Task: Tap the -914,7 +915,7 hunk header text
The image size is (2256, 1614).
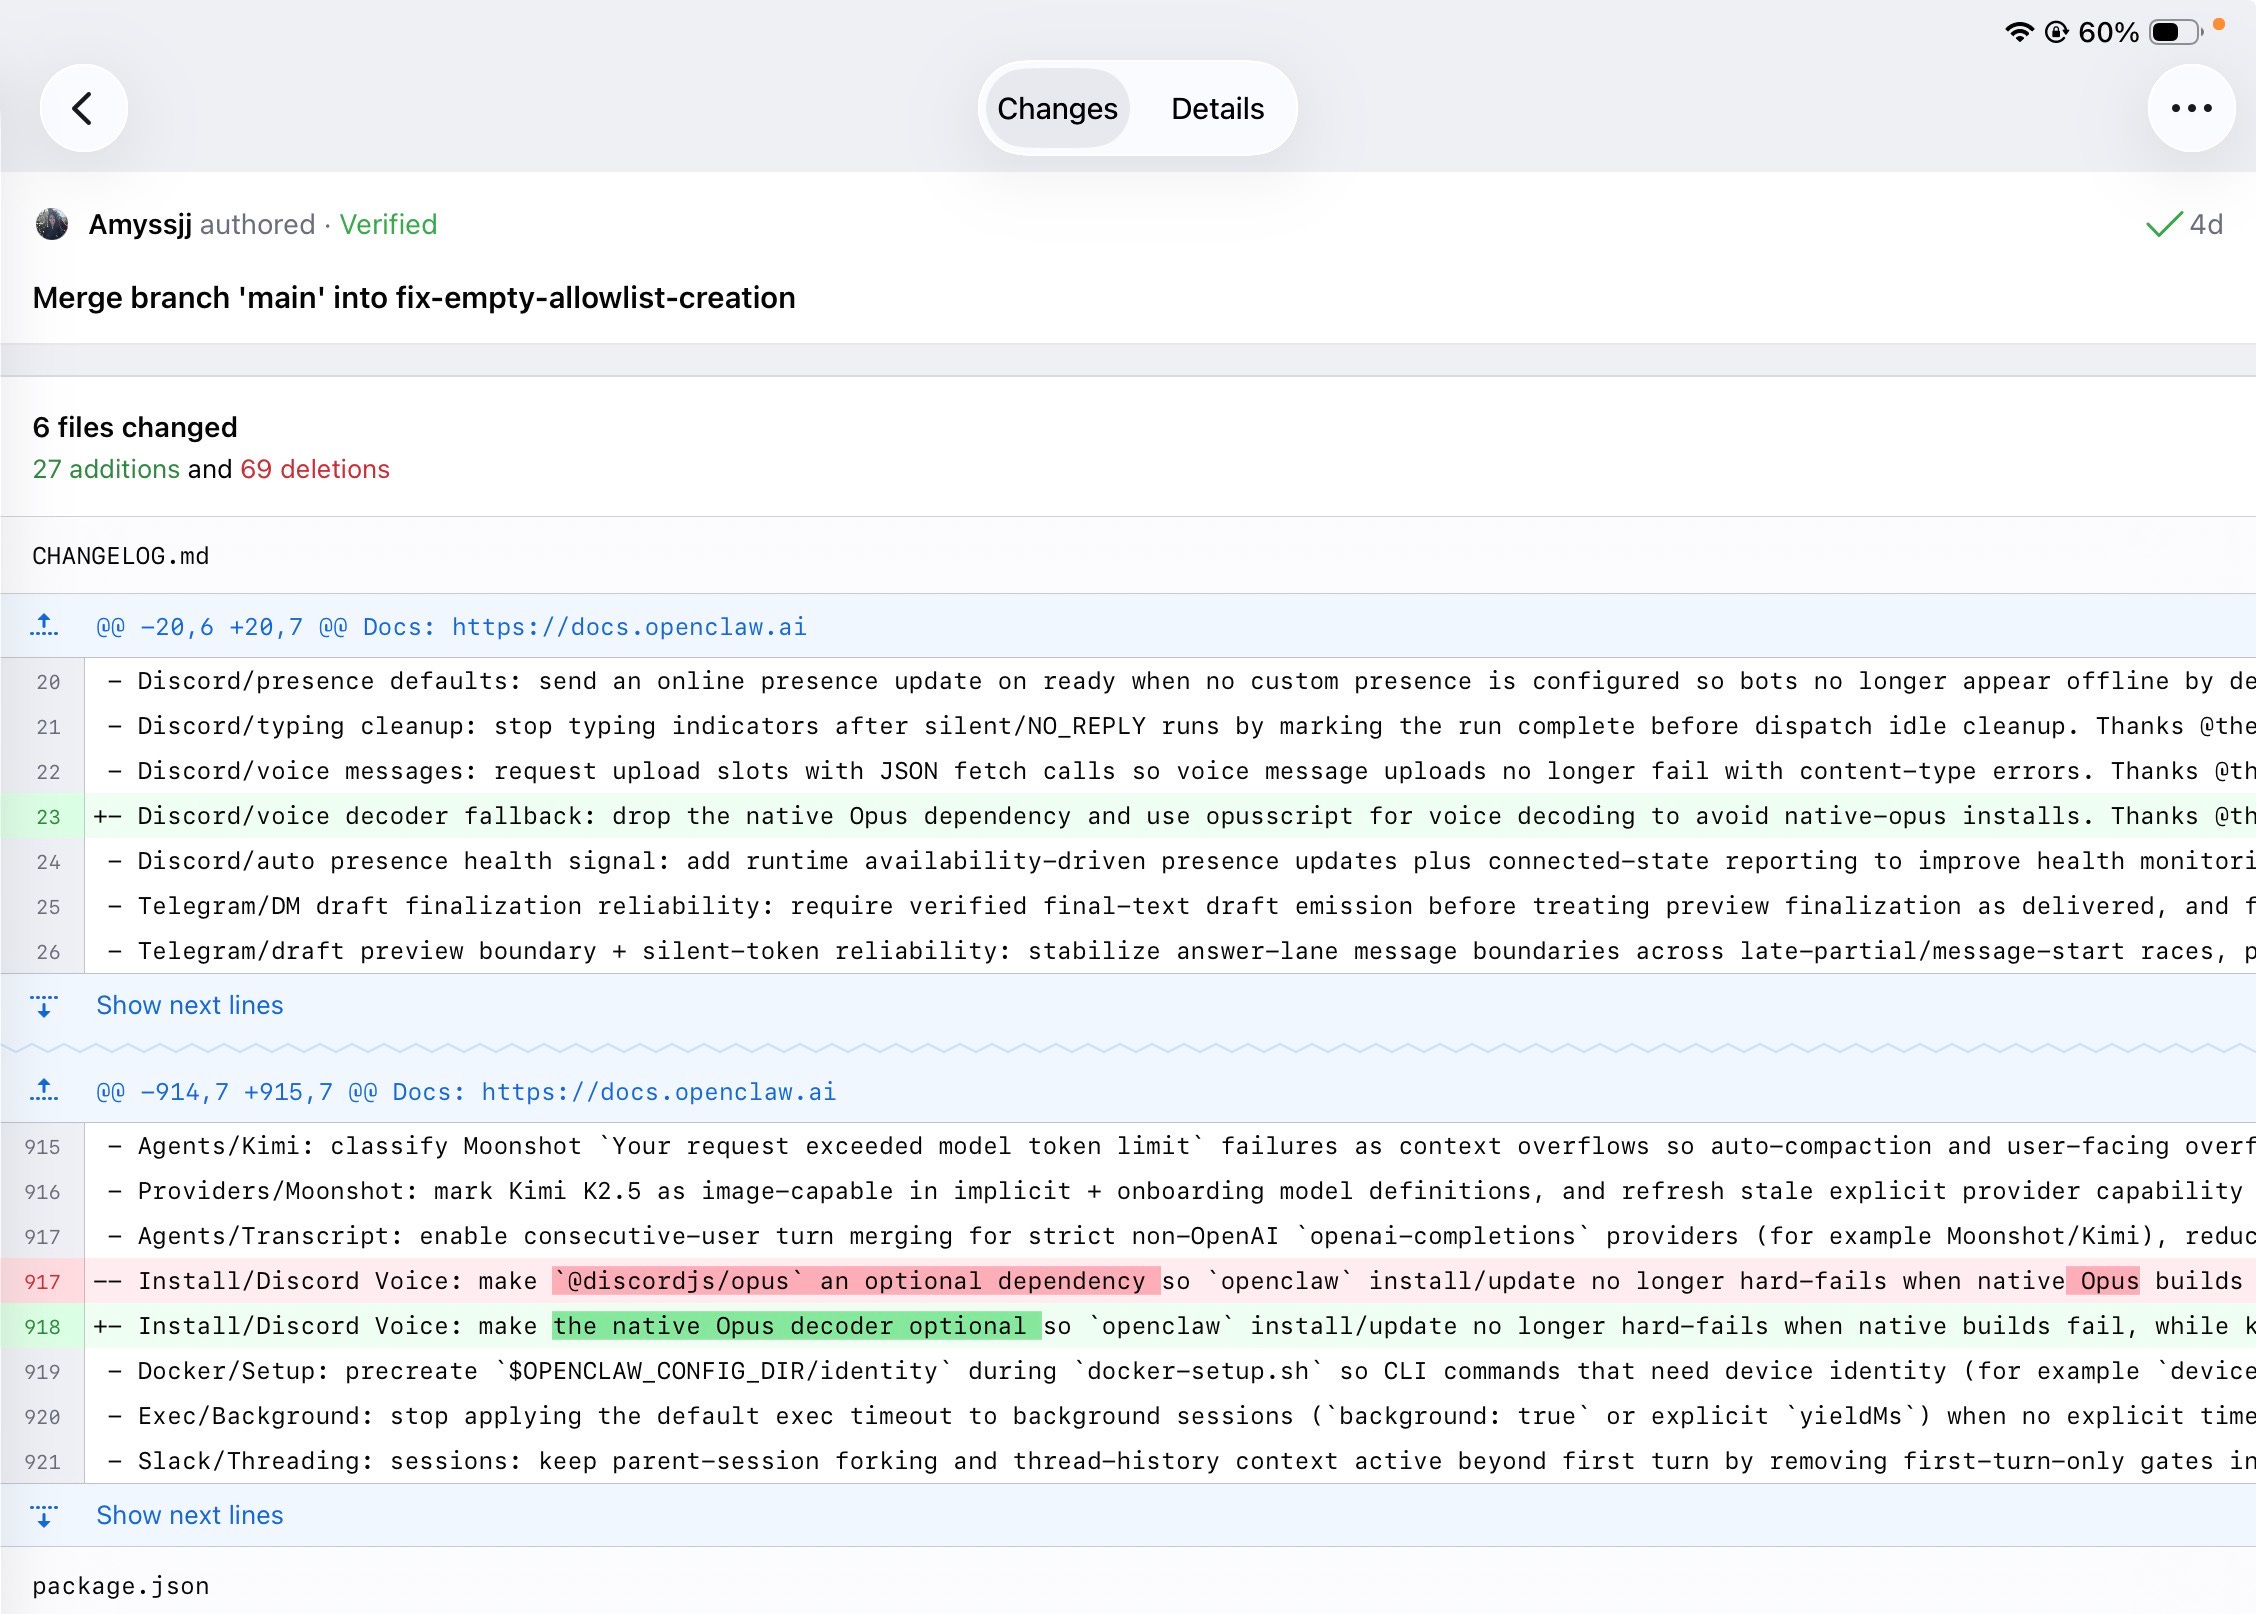Action: point(466,1092)
